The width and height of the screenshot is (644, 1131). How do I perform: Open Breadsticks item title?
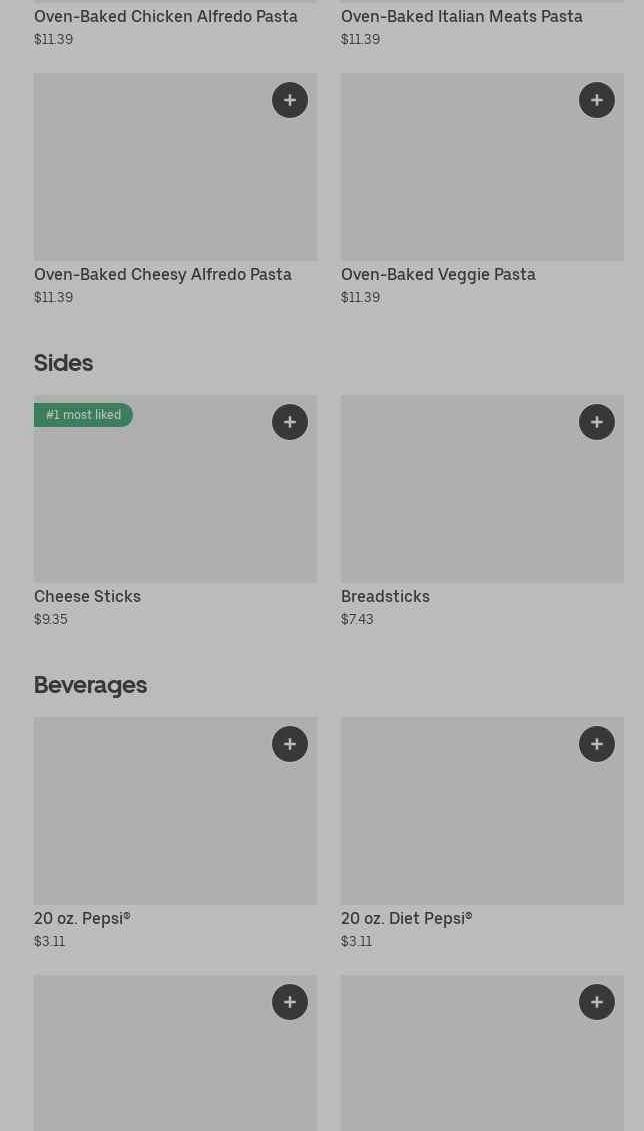[x=385, y=596]
